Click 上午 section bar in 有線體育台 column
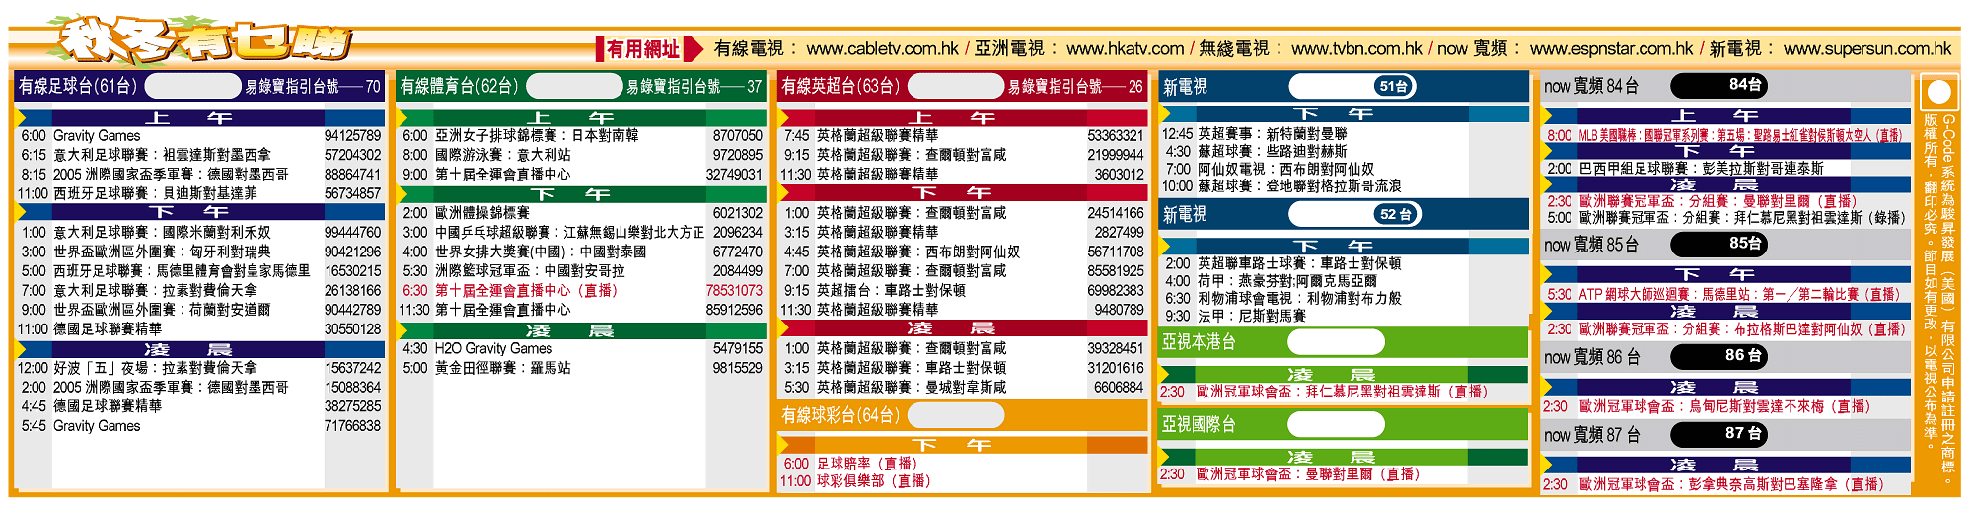The height and width of the screenshot is (505, 1973). click(x=582, y=118)
